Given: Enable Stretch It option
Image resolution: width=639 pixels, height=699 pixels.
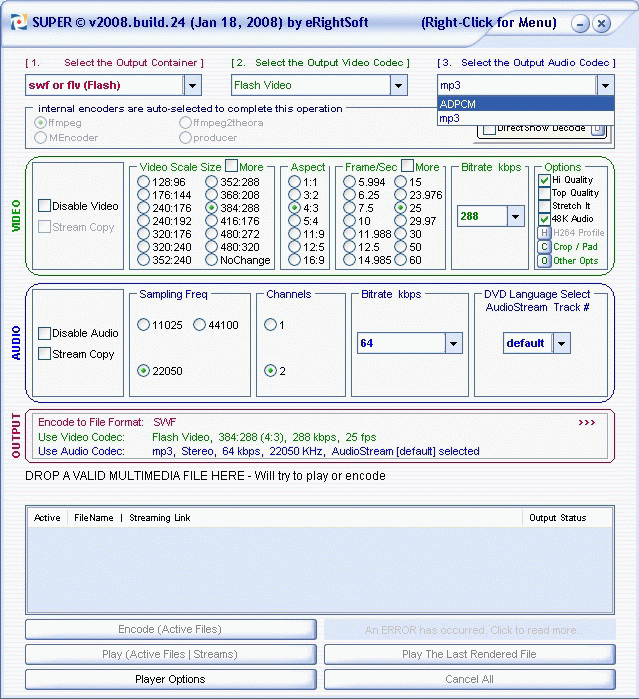Looking at the screenshot, I should tap(544, 206).
